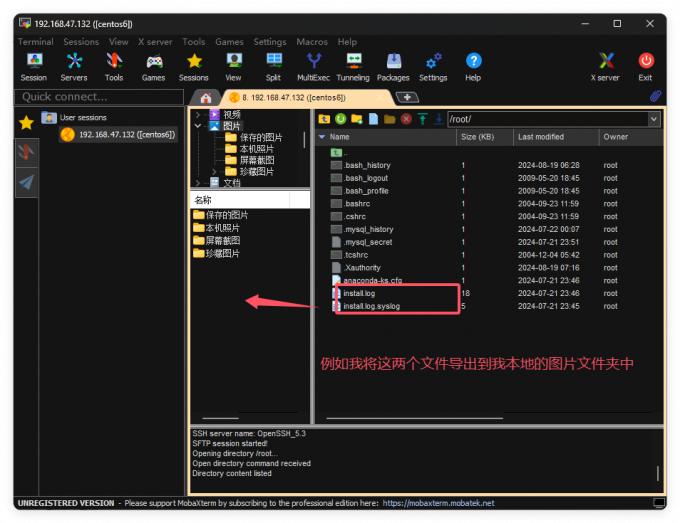Start the X server toolbar icon
The width and height of the screenshot is (680, 523).
pyautogui.click(x=605, y=67)
